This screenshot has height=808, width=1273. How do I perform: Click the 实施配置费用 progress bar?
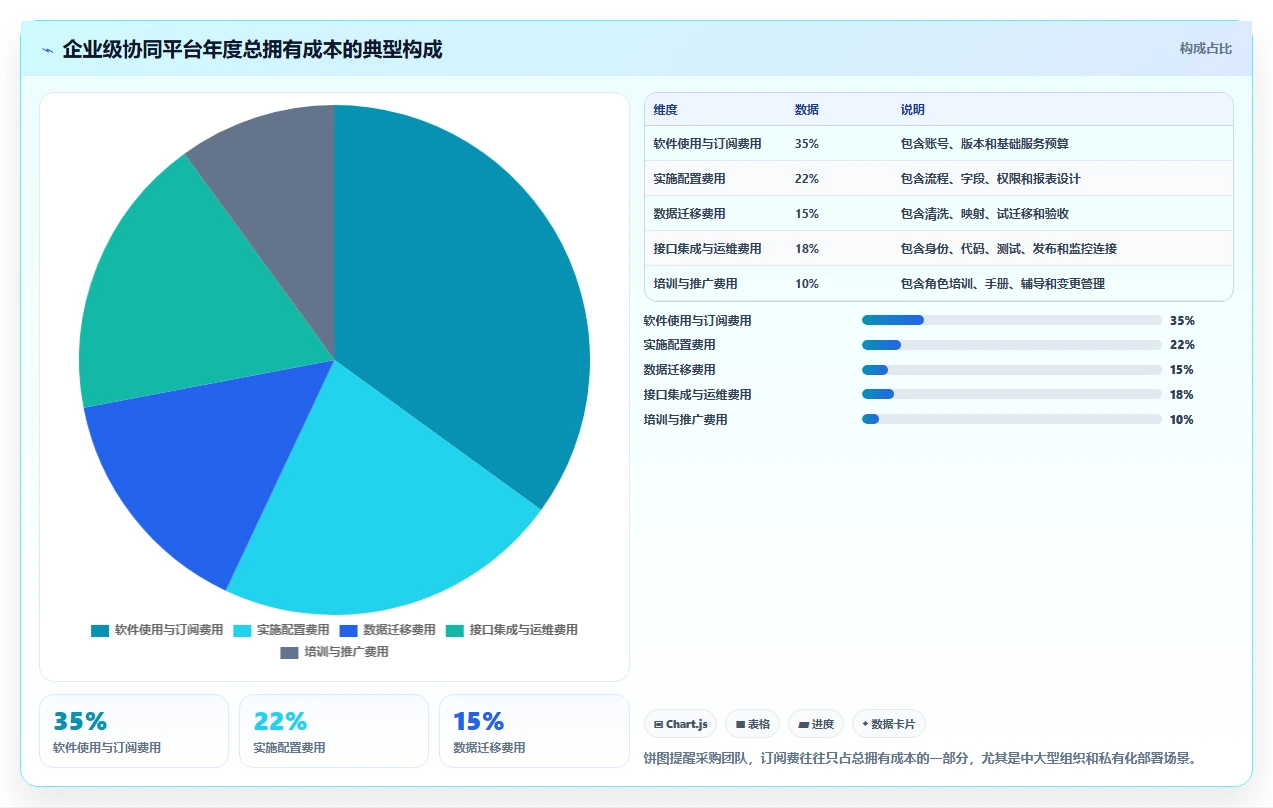(x=1012, y=345)
